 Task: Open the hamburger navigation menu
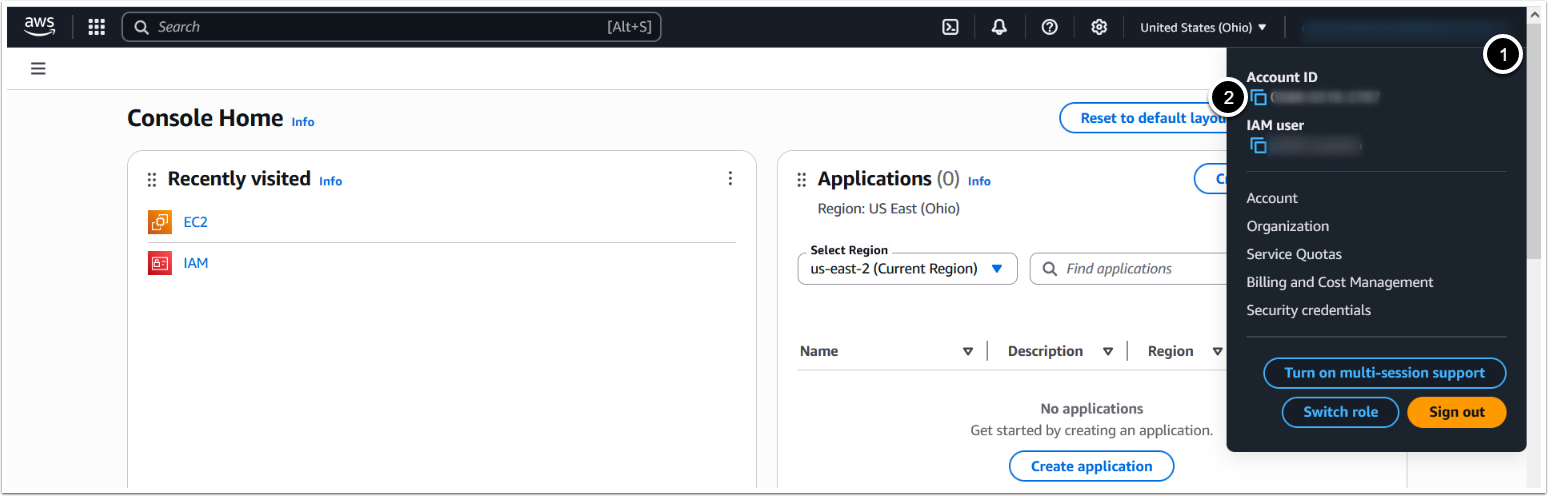(x=38, y=69)
